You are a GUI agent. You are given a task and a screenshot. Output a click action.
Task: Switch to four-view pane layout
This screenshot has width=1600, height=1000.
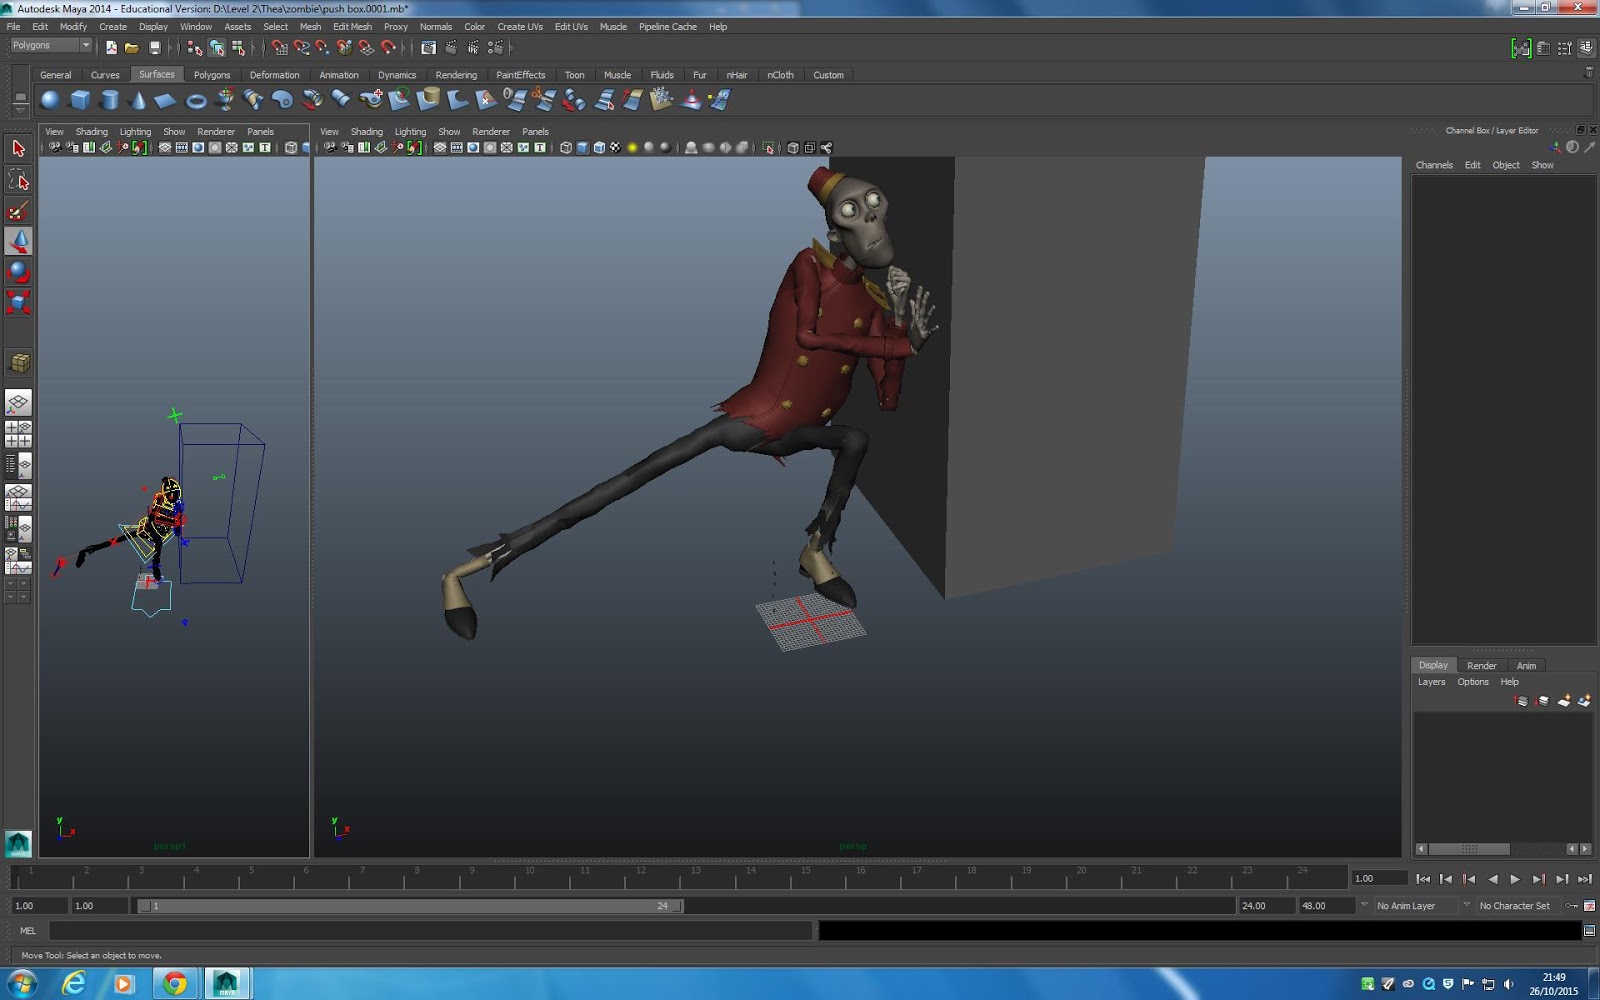click(18, 434)
